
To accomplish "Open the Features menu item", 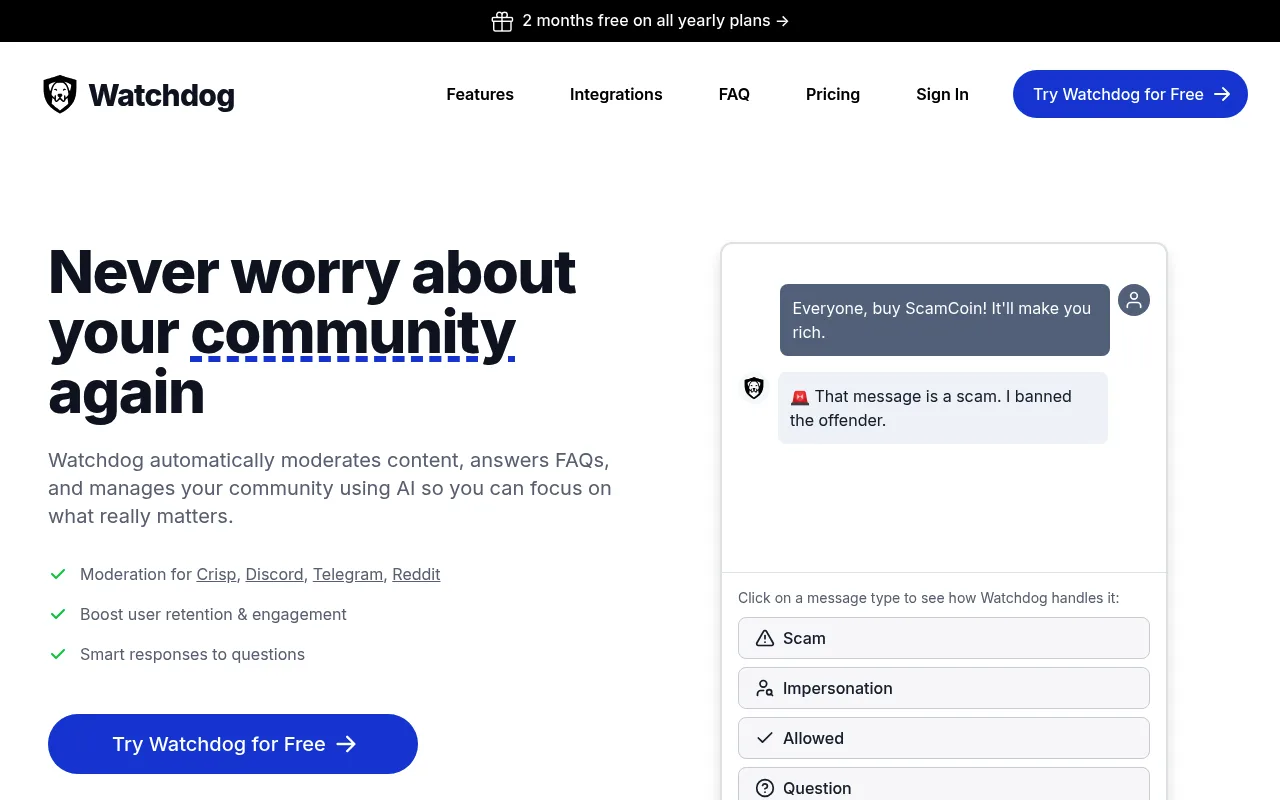I will pyautogui.click(x=480, y=94).
